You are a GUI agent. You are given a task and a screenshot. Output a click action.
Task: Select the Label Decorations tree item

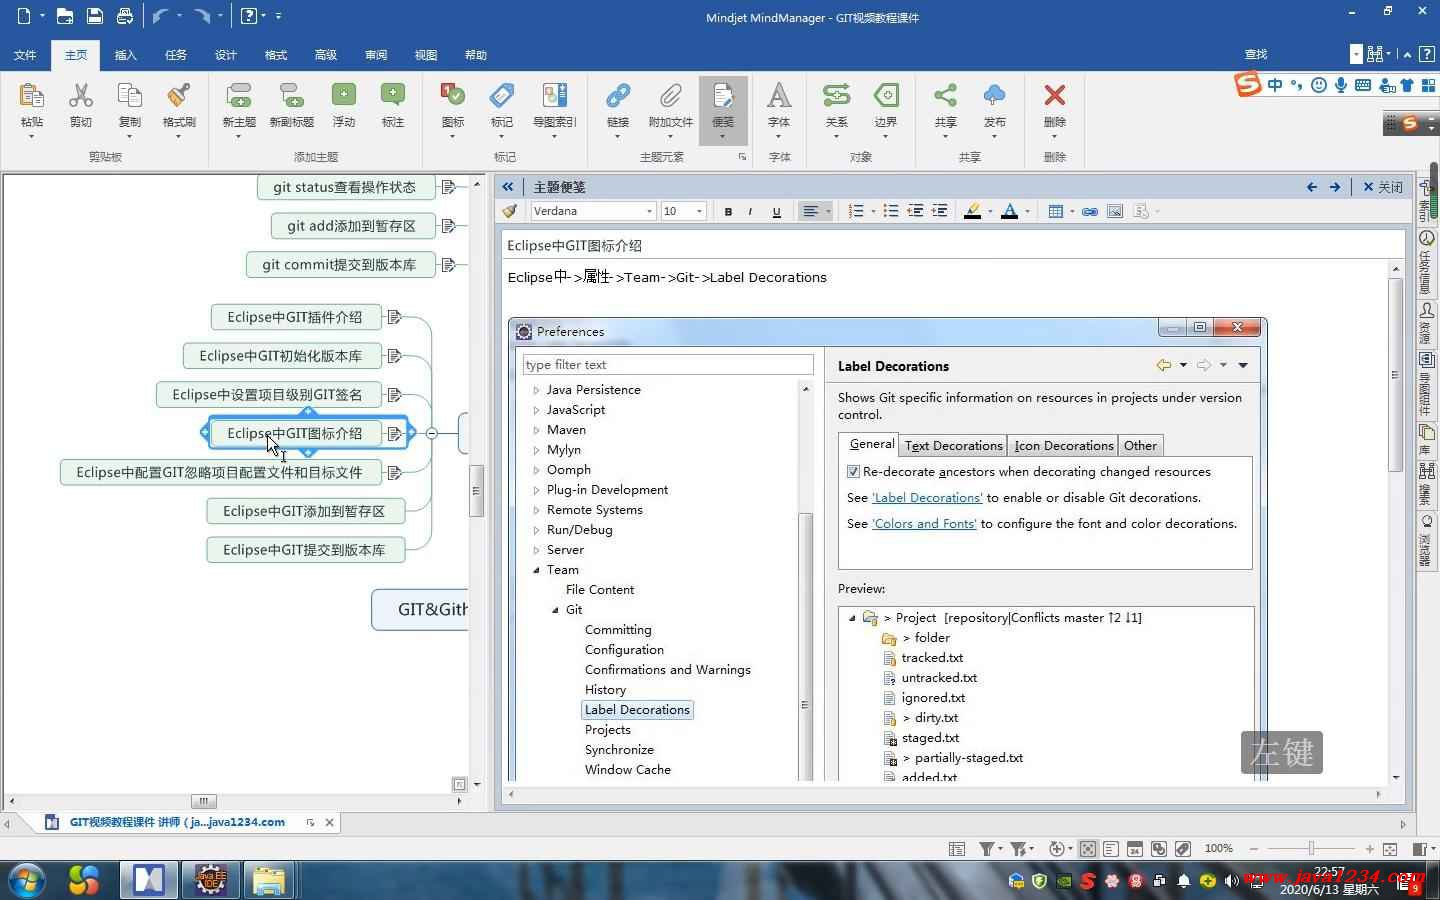coord(637,710)
